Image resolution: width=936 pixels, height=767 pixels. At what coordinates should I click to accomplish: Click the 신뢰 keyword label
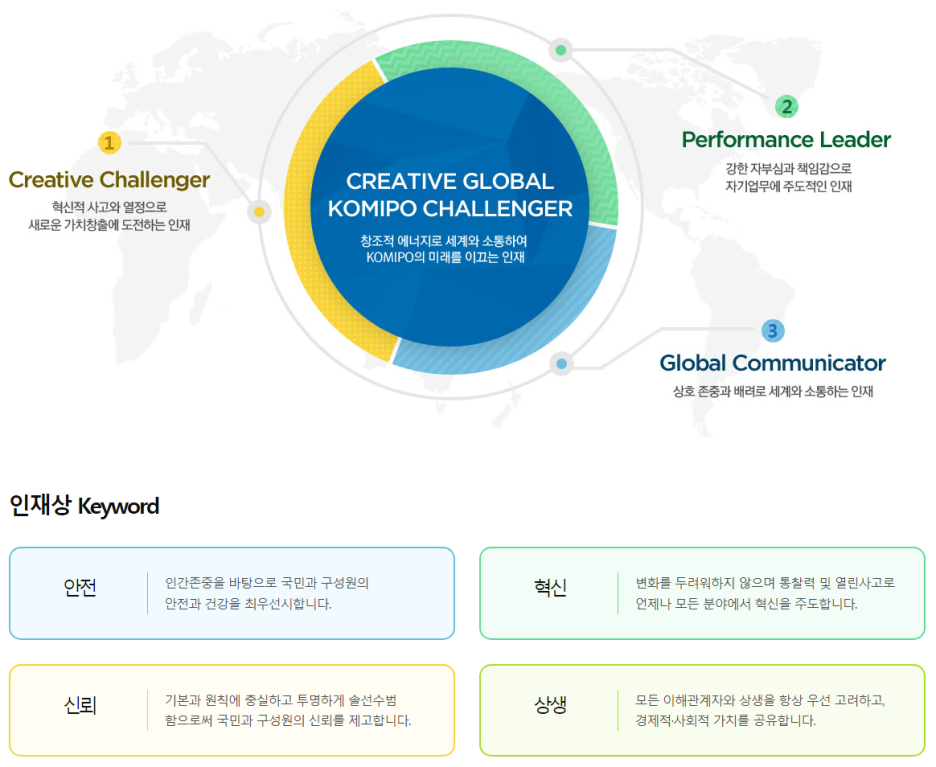click(80, 706)
